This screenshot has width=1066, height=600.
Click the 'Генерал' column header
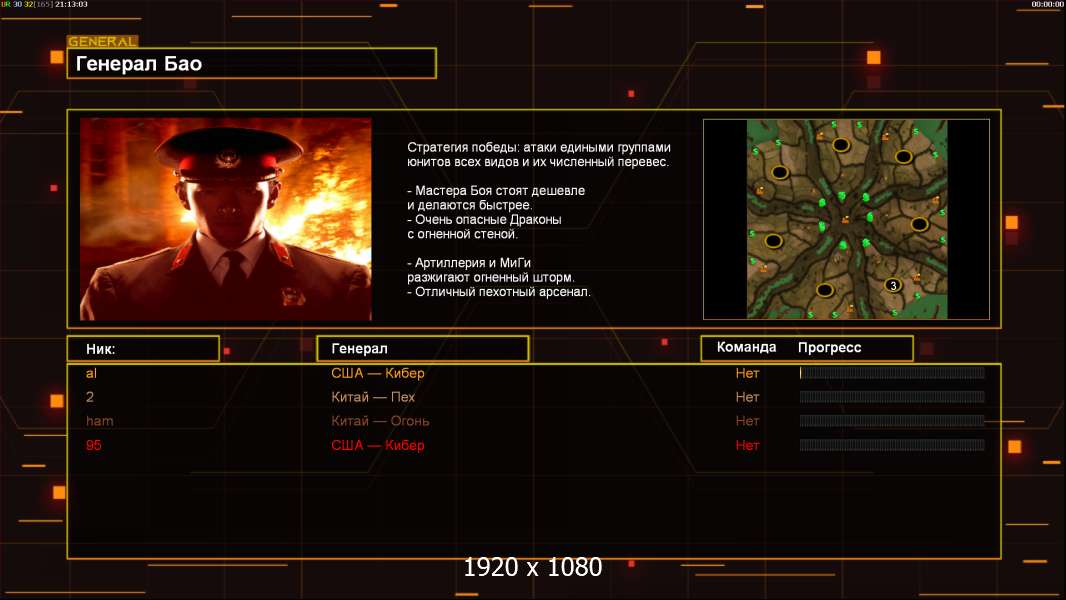423,349
